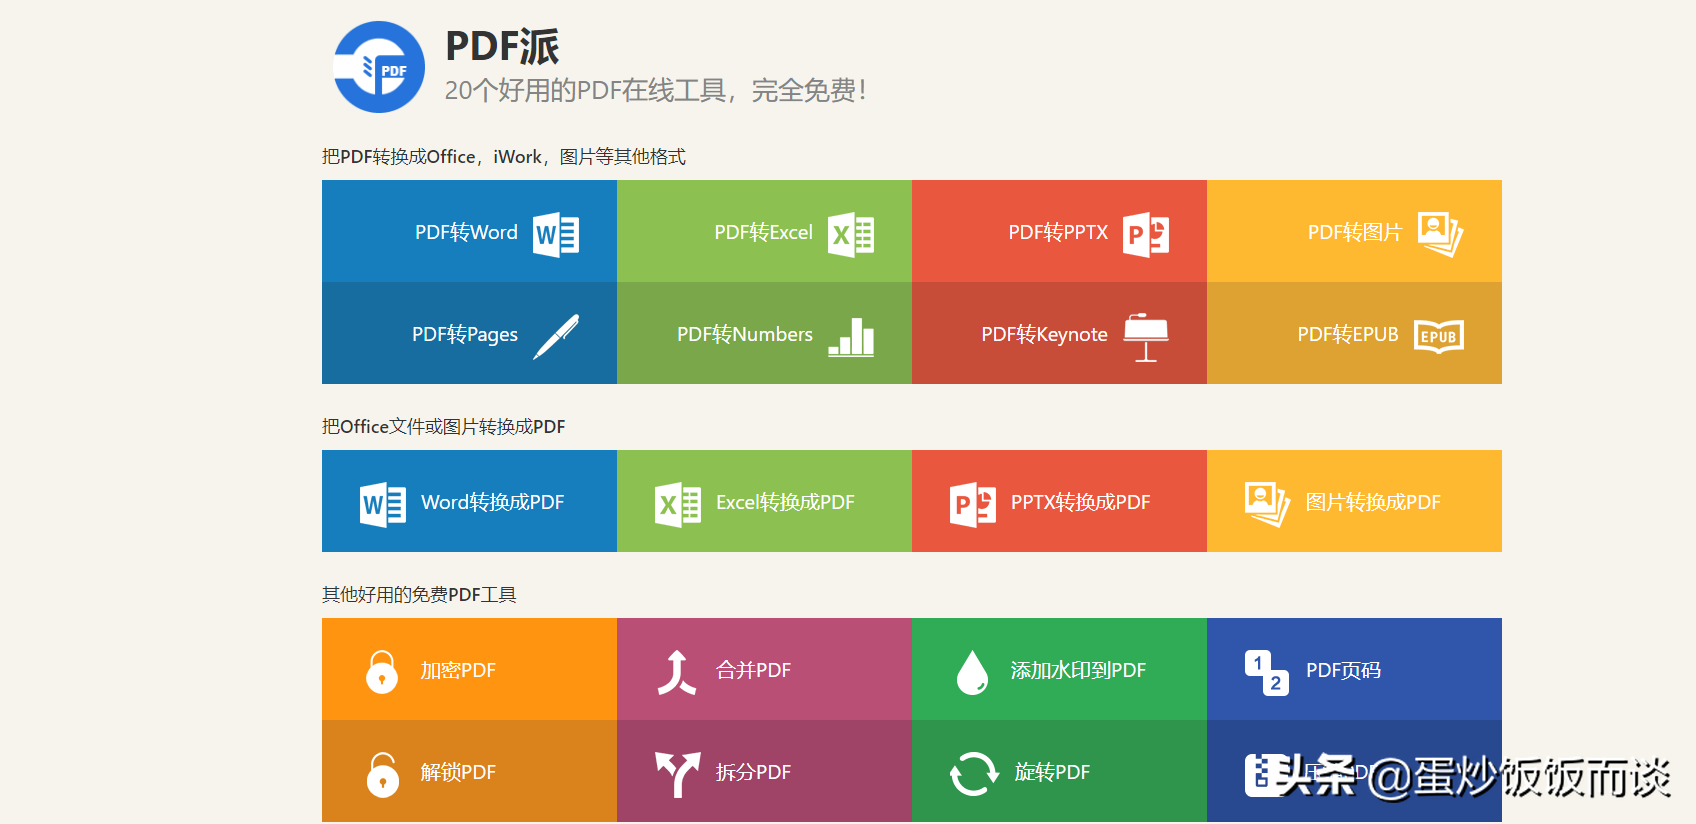Open the PDF转图片 converter link
This screenshot has width=1696, height=824.
coord(1355,231)
